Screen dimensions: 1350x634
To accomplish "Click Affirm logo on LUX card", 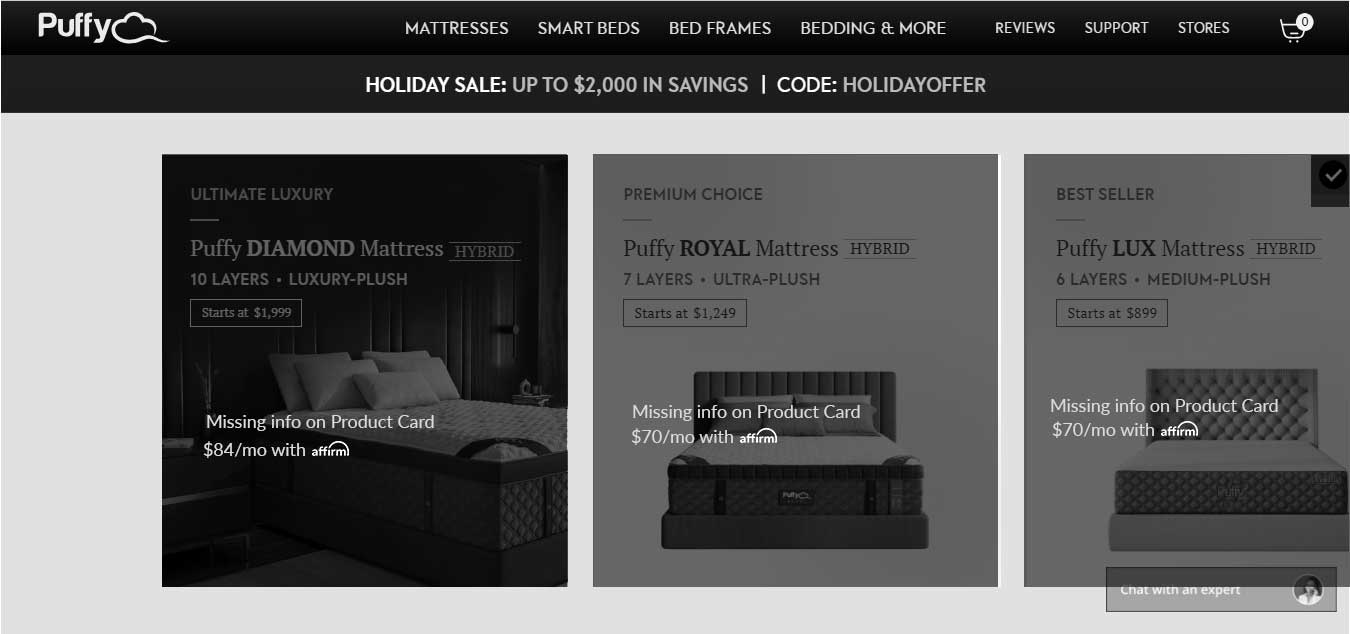I will point(1180,430).
